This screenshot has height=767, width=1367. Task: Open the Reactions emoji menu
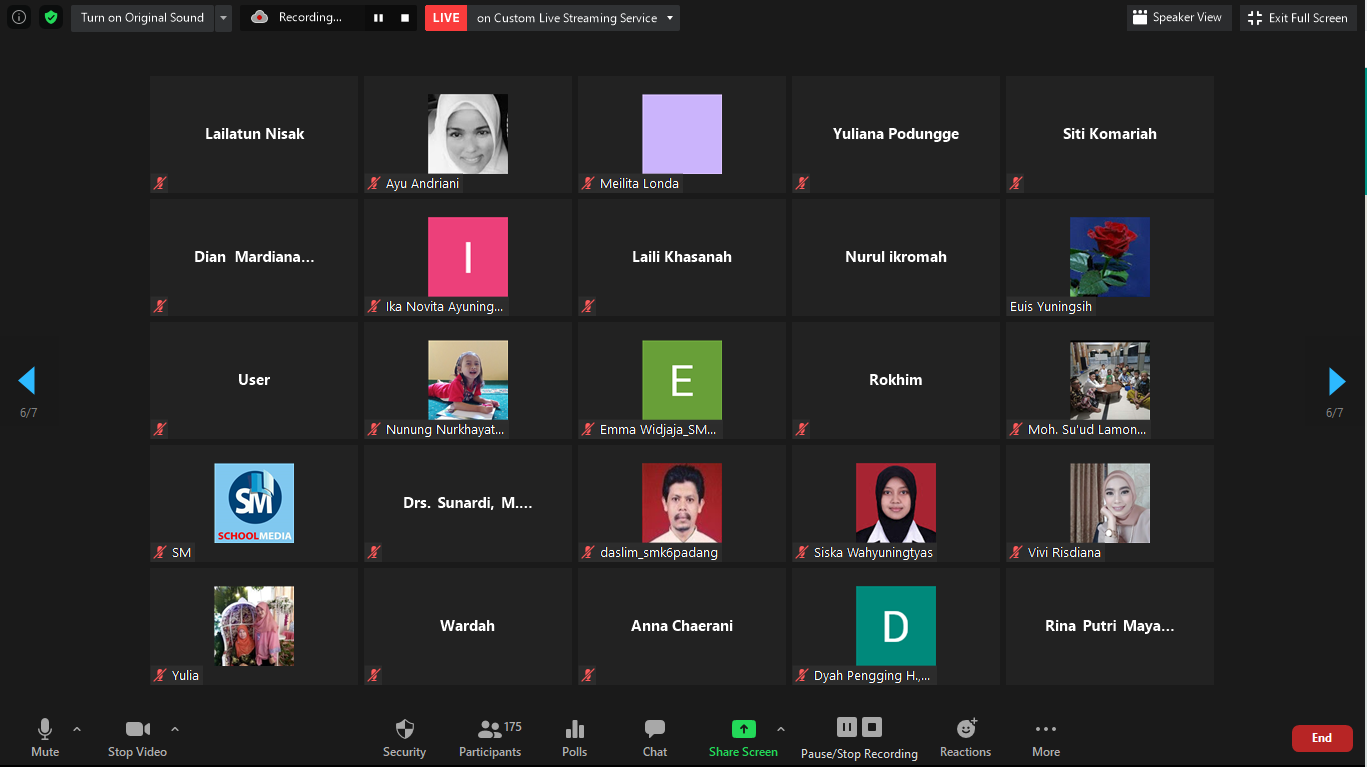click(965, 729)
